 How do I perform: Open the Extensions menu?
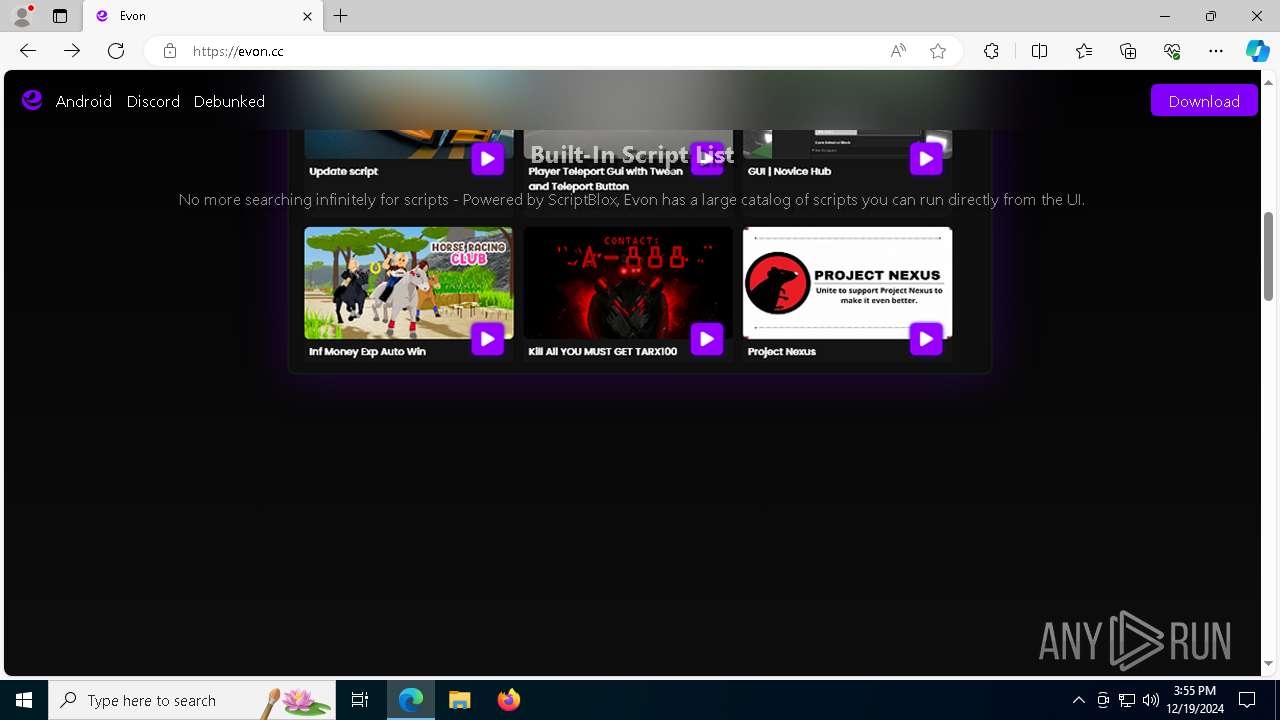991,51
